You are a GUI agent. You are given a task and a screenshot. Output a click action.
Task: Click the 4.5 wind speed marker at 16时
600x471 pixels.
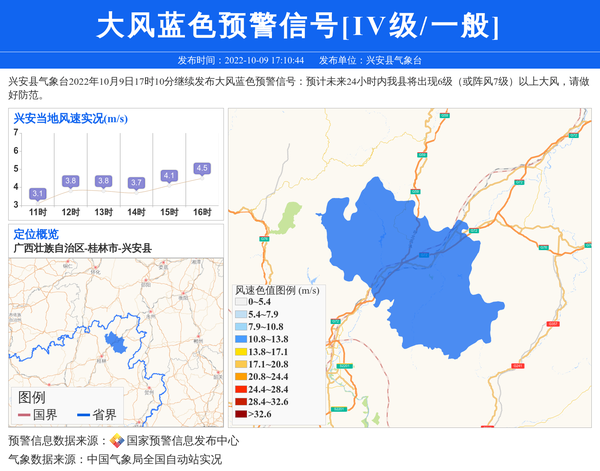tap(202, 168)
